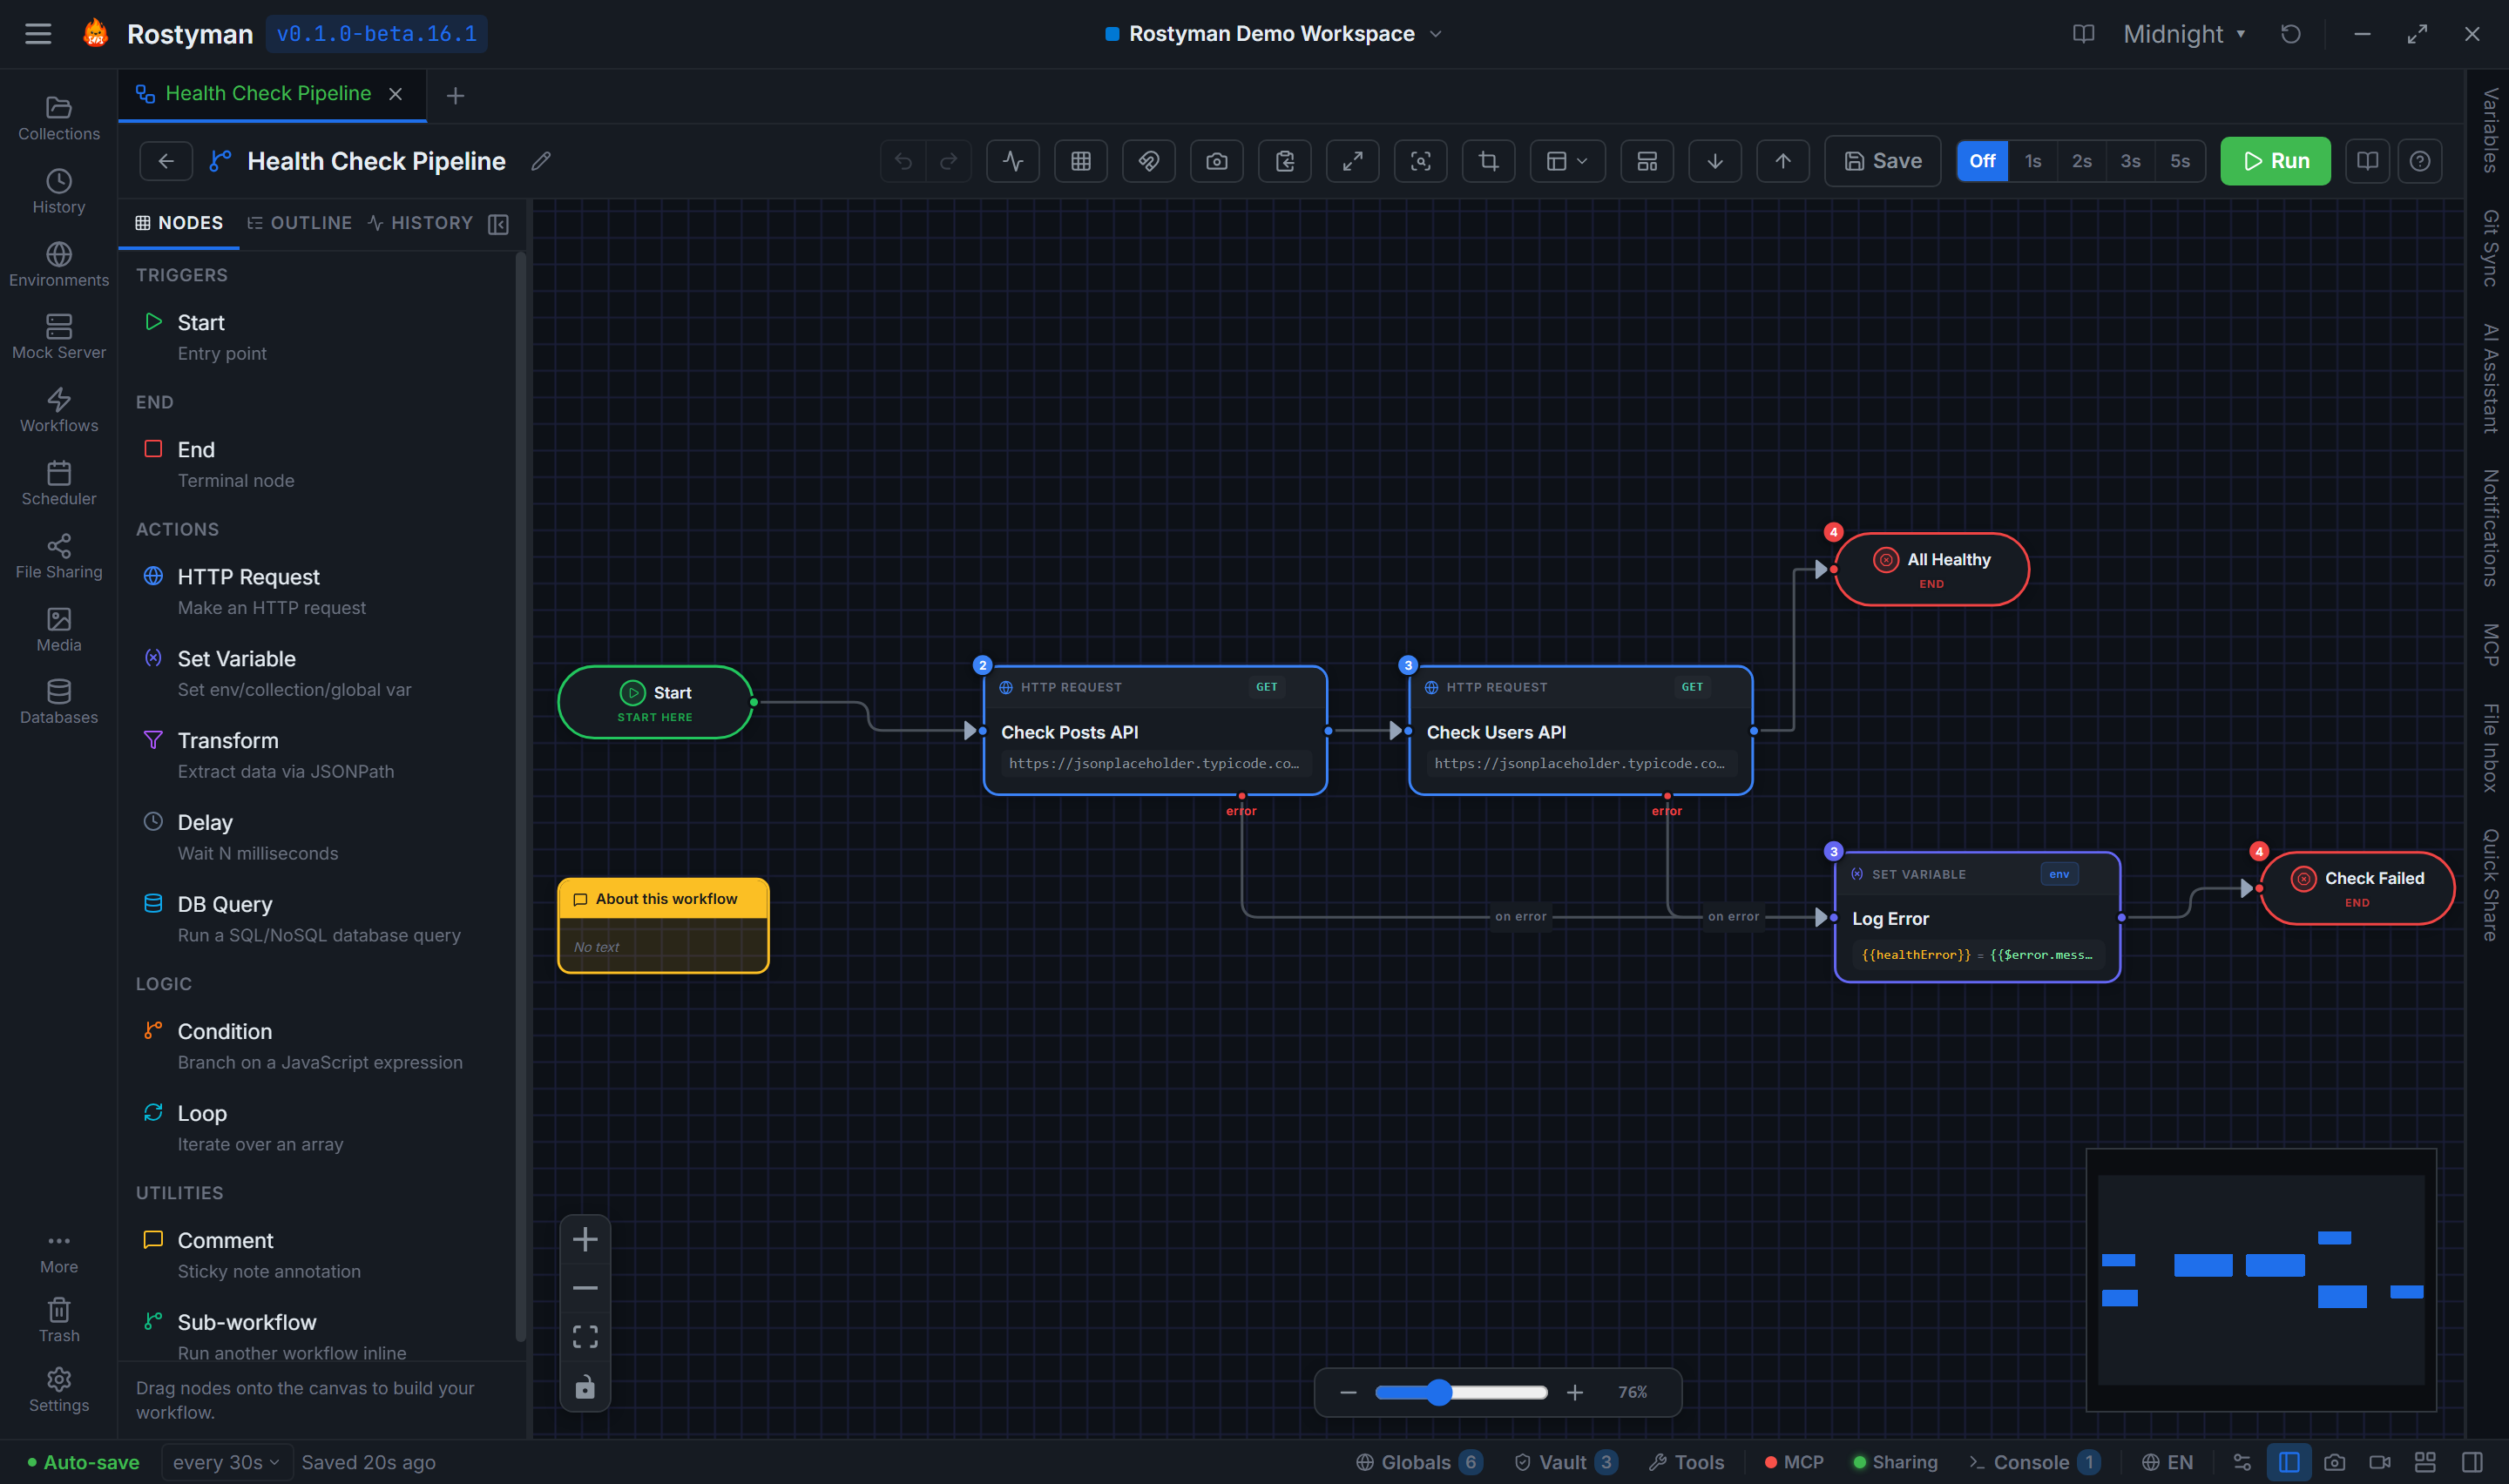Screen dimensions: 2509x1484
Task: Click the crop toolbar icon
Action: tap(1489, 161)
